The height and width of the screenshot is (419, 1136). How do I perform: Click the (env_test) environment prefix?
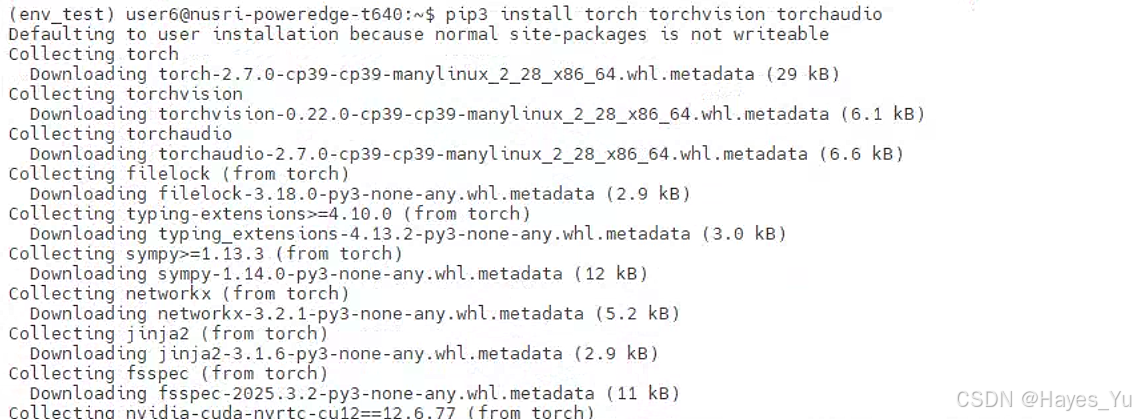62,14
